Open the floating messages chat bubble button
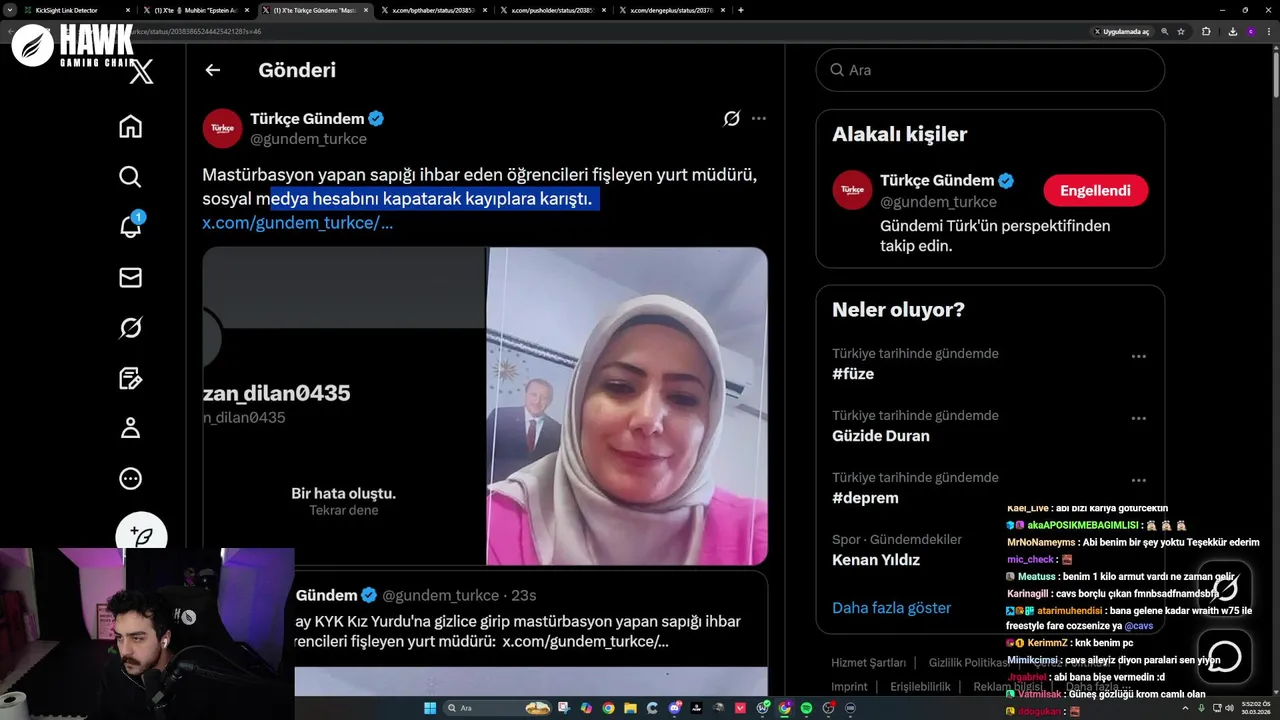The height and width of the screenshot is (720, 1280). coord(1225,656)
